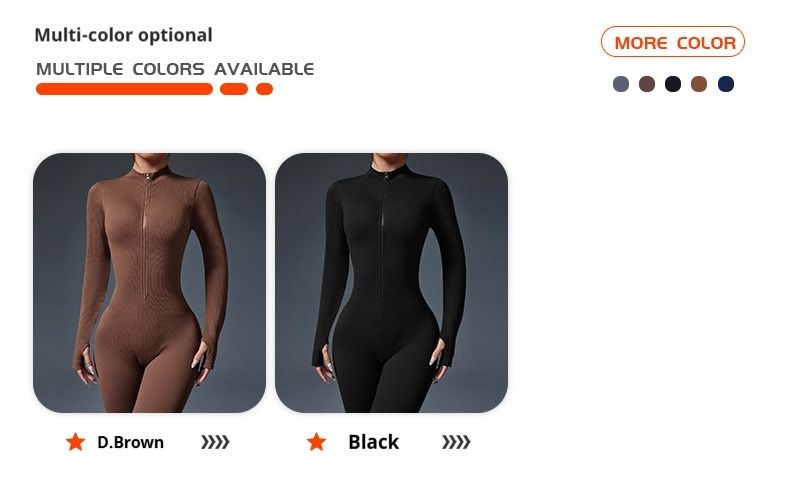Click the orange star beside D.Brown
The height and width of the screenshot is (486, 790).
[x=76, y=442]
